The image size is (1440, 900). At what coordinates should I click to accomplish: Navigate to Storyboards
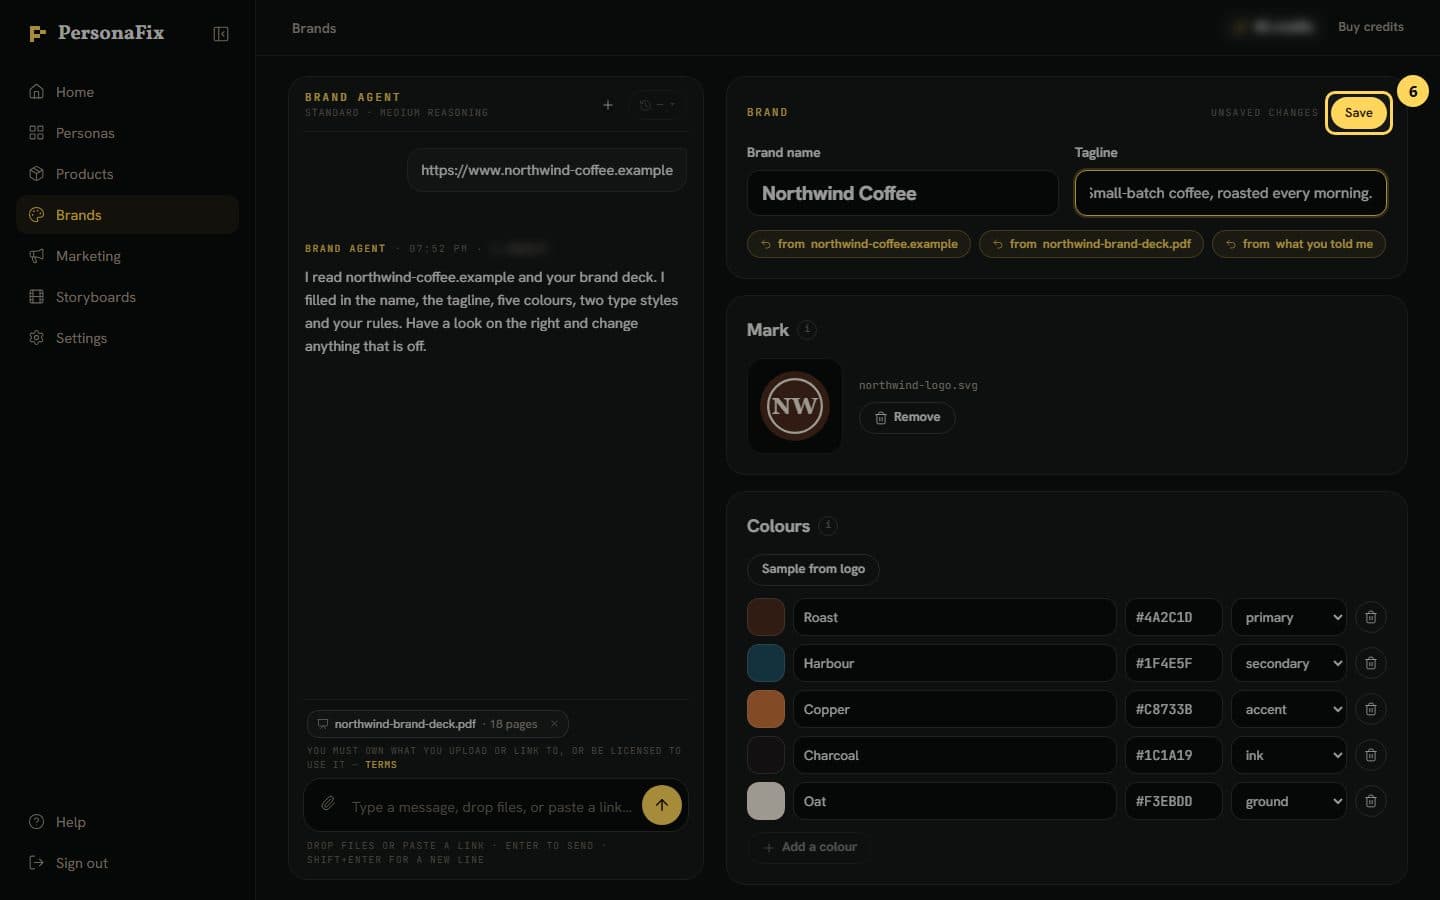point(127,297)
